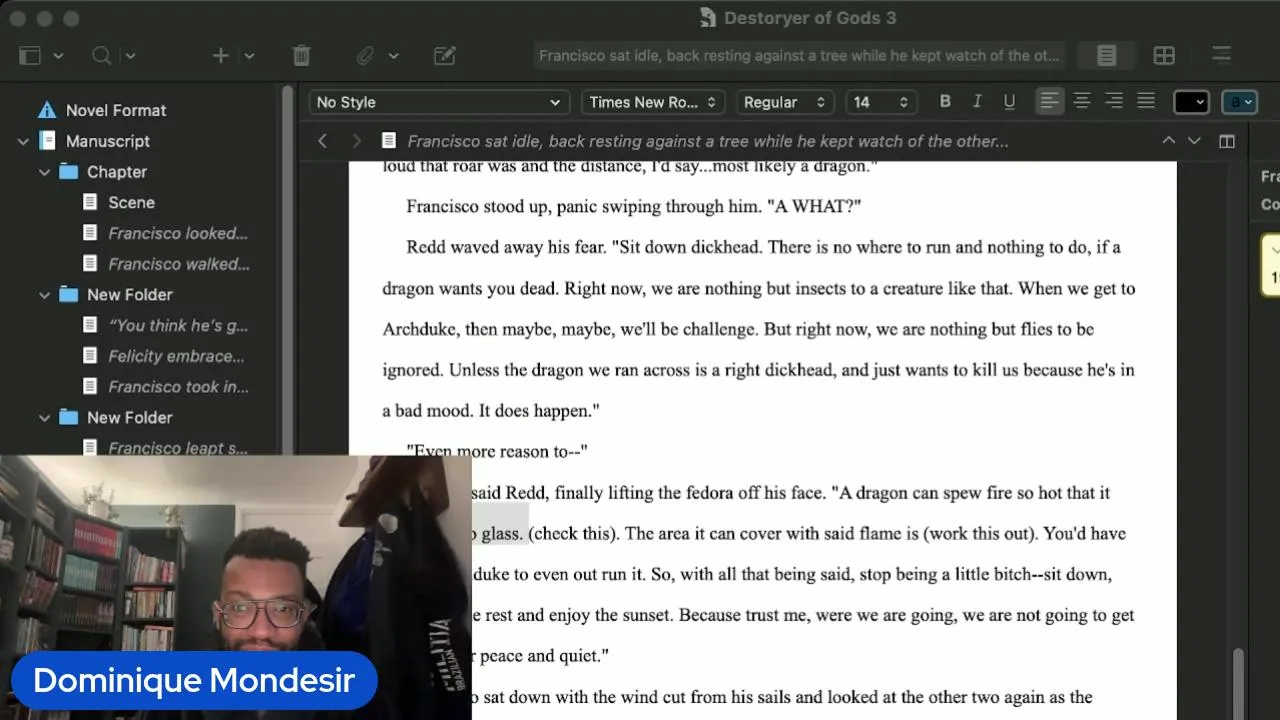The image size is (1280, 720).
Task: Click the paperclip attachment icon
Action: tap(366, 56)
